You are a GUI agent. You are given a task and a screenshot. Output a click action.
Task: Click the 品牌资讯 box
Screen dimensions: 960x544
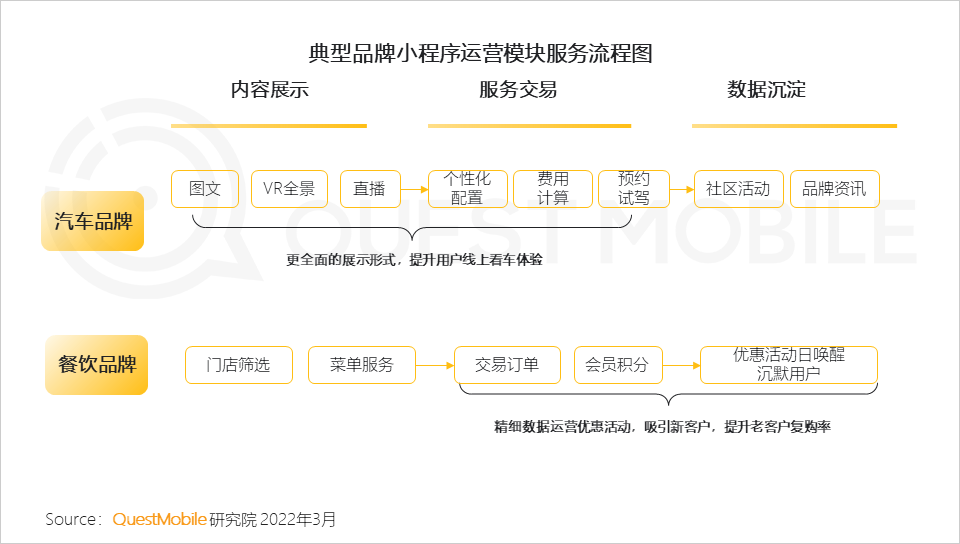pos(835,189)
